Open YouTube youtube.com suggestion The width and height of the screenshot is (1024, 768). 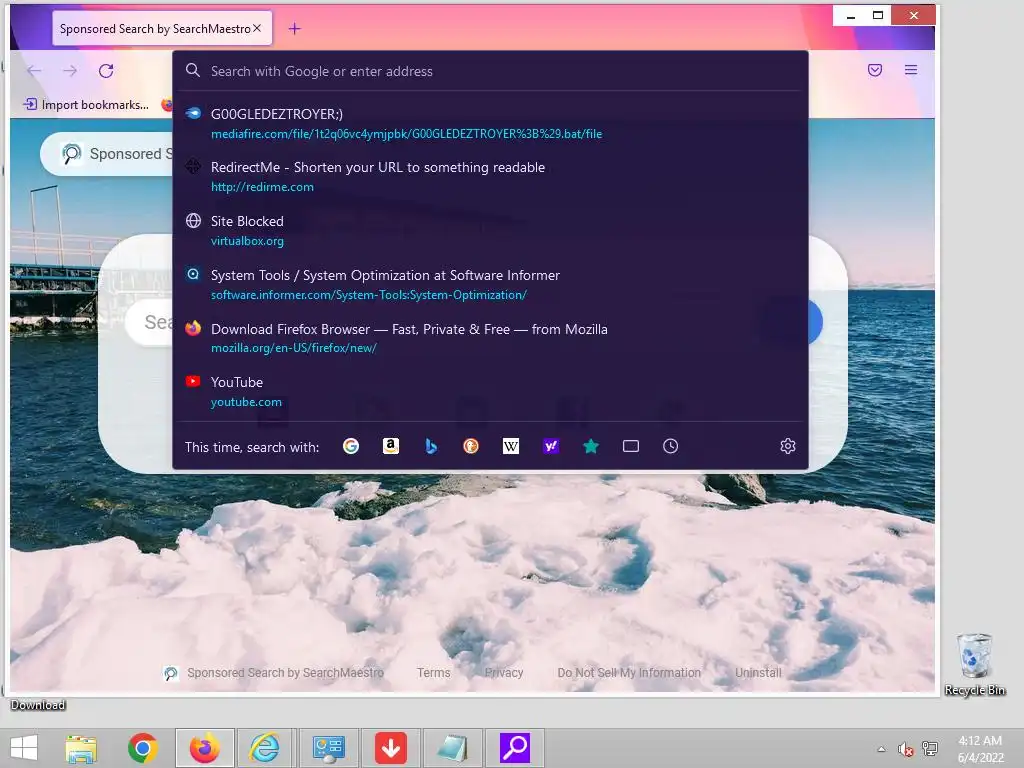[490, 392]
